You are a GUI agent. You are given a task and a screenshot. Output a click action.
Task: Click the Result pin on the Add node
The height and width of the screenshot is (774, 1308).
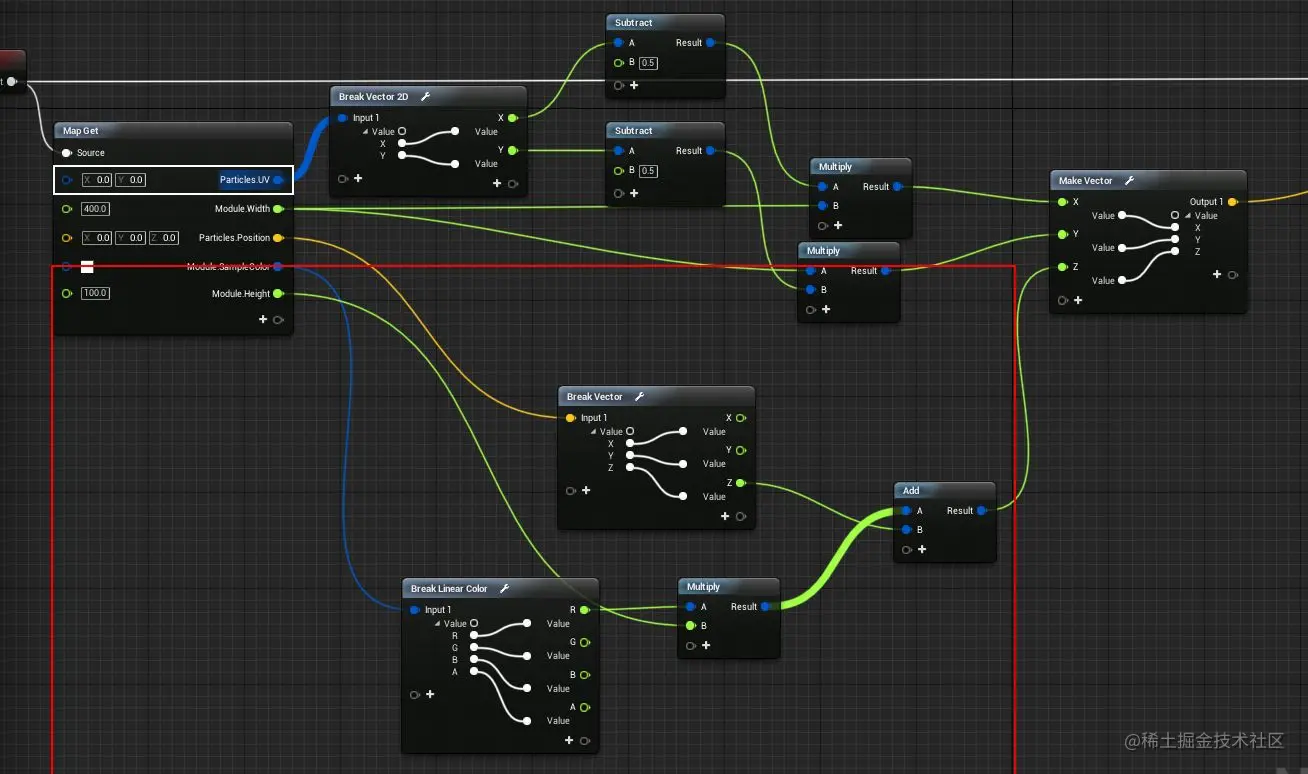click(x=982, y=511)
